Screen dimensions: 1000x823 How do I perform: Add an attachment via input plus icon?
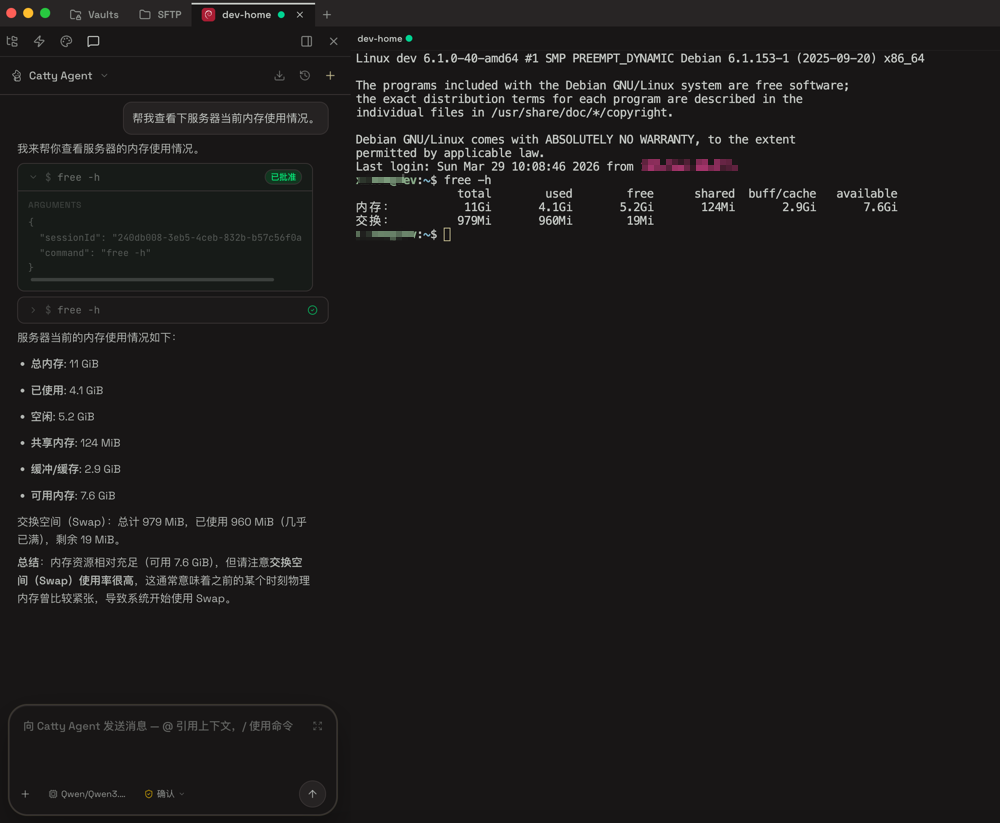click(25, 794)
